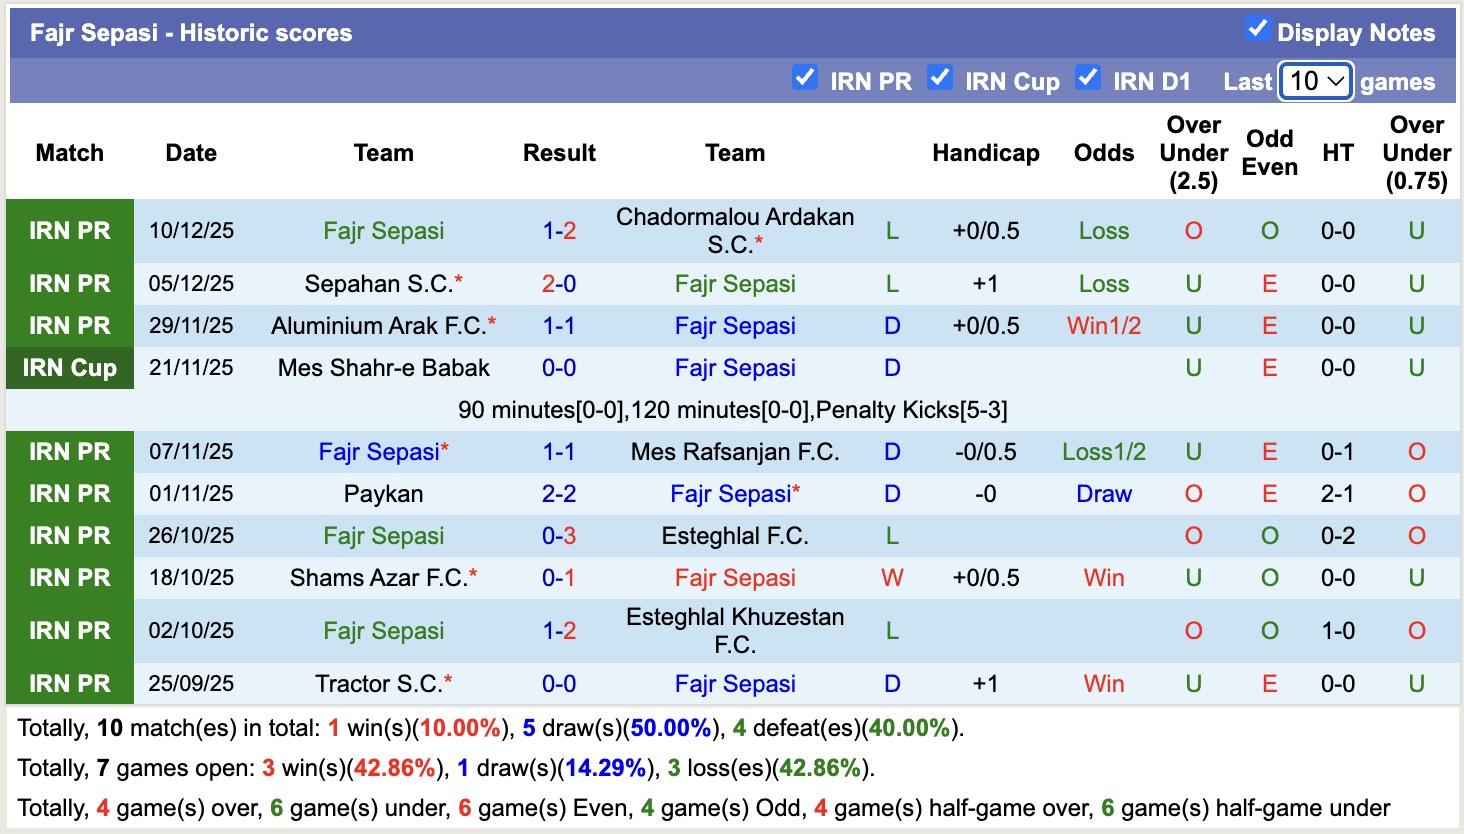Viewport: 1464px width, 834px height.
Task: Uncheck the IRN Cup league filter
Action: [x=939, y=78]
